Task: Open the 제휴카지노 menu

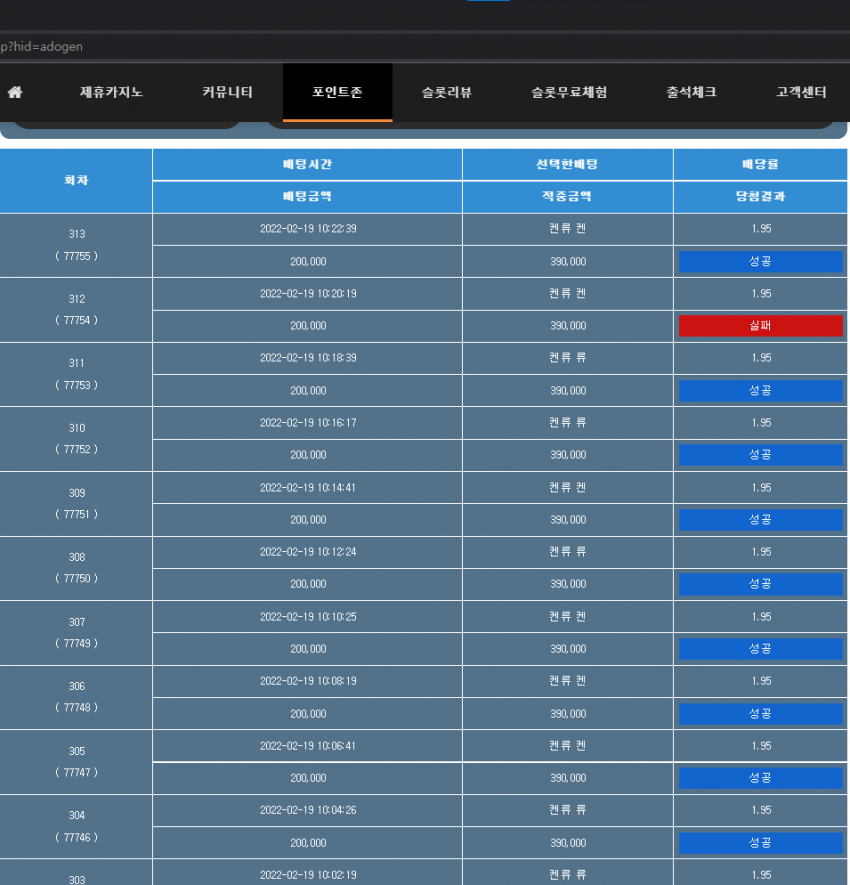Action: pos(111,92)
